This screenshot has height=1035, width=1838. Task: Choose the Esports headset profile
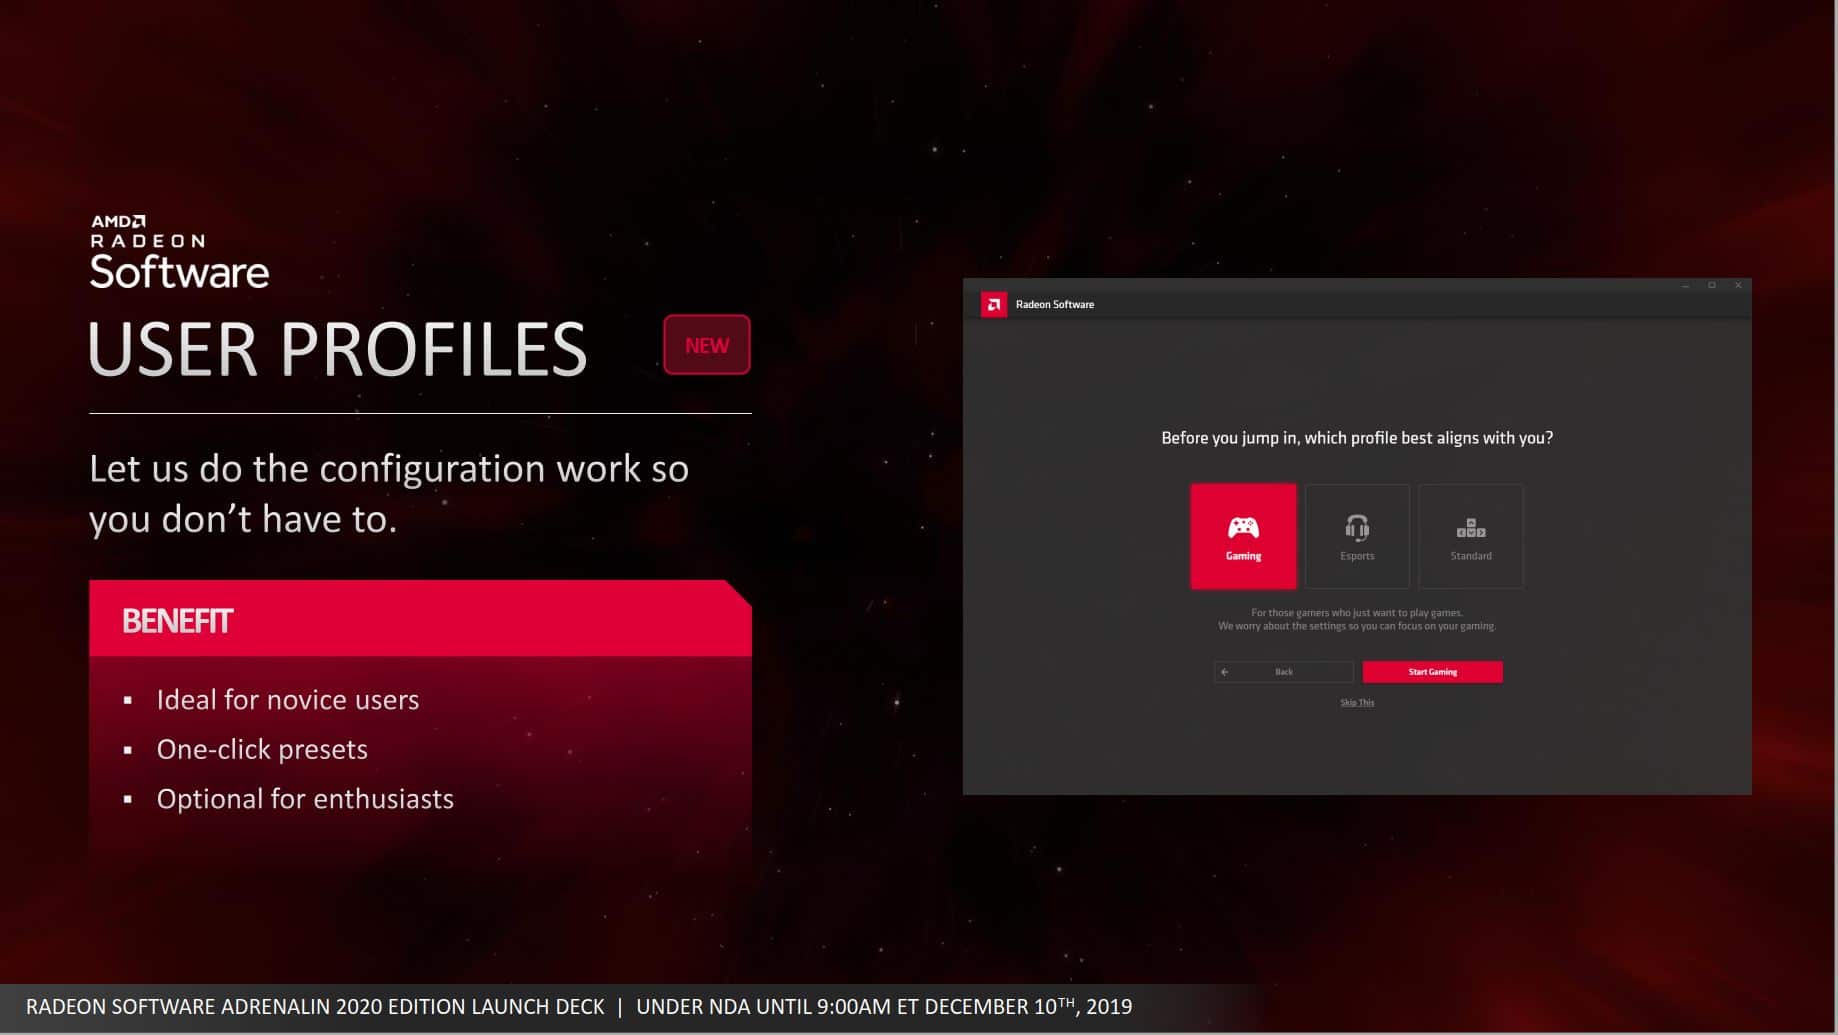1357,536
